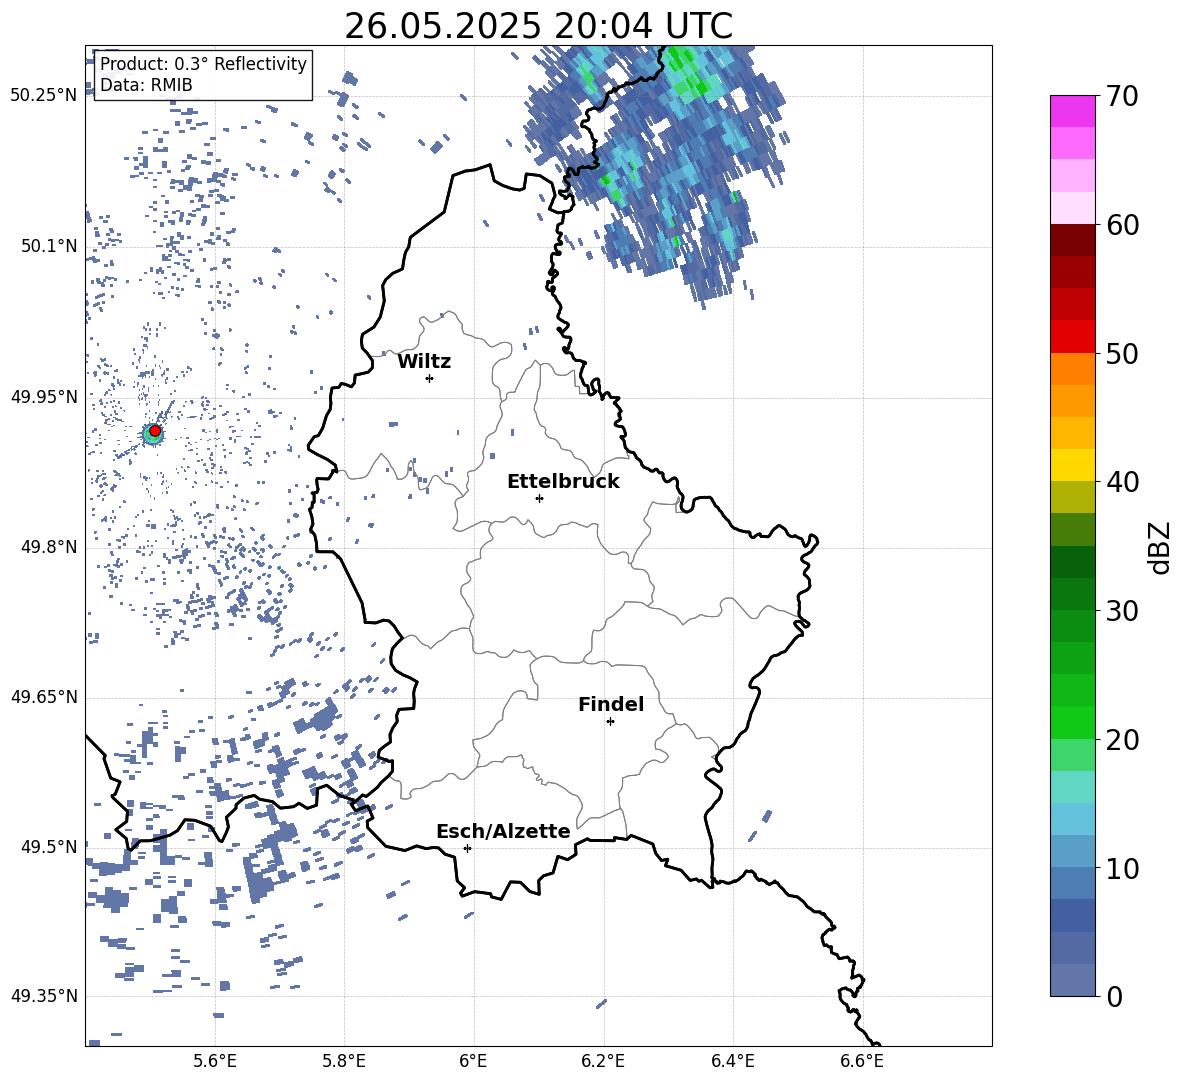
Task: Click the 49.35°N latitude label
Action: [44, 996]
